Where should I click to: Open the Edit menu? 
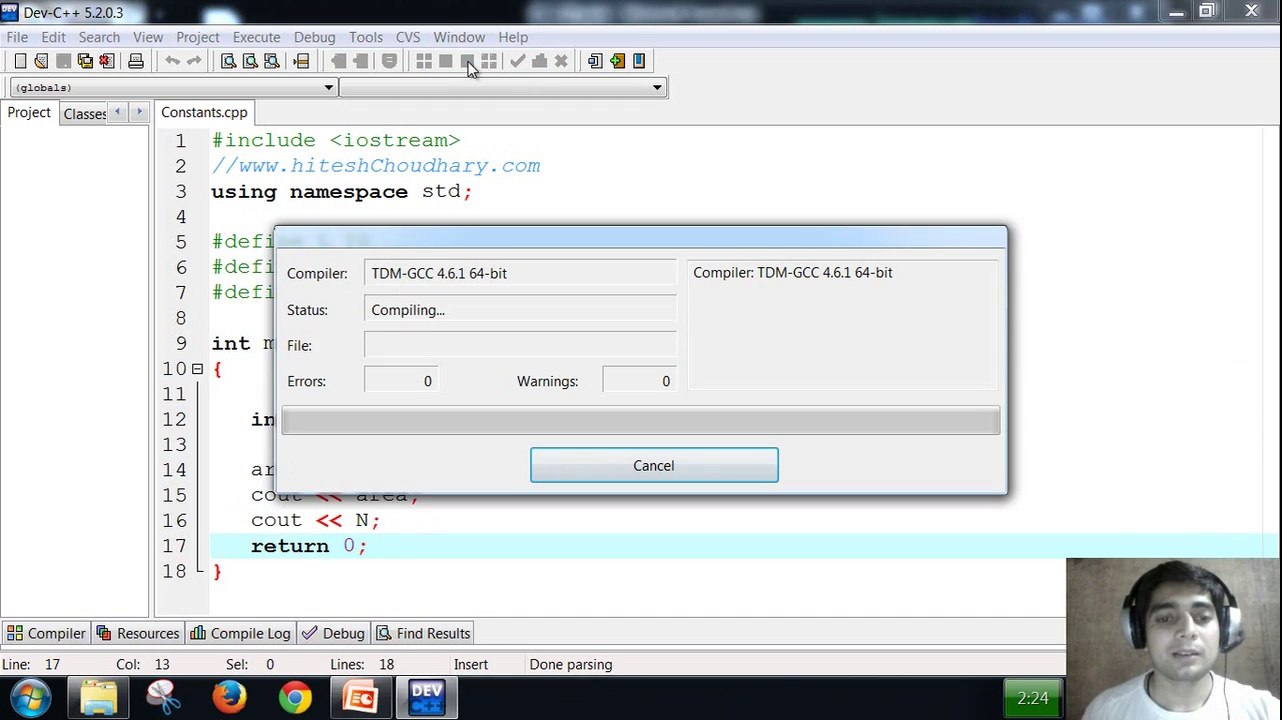tap(53, 37)
